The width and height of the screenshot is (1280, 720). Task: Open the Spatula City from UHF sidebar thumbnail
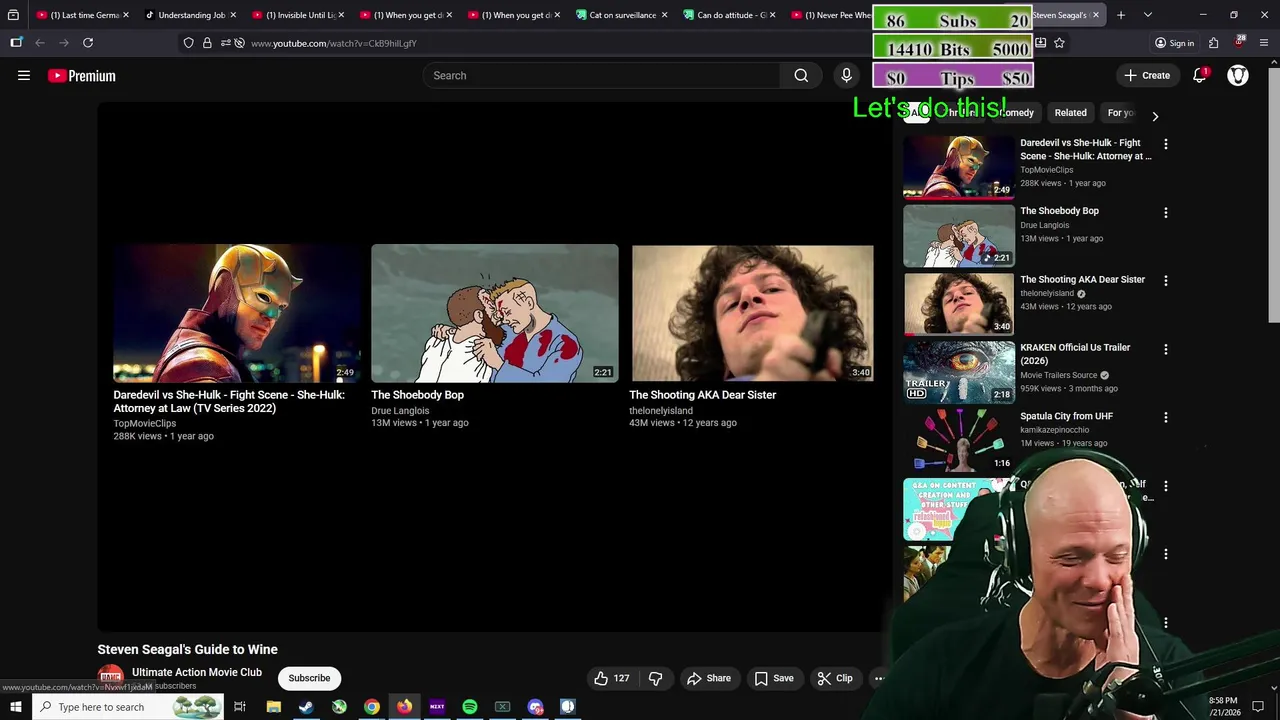point(959,440)
